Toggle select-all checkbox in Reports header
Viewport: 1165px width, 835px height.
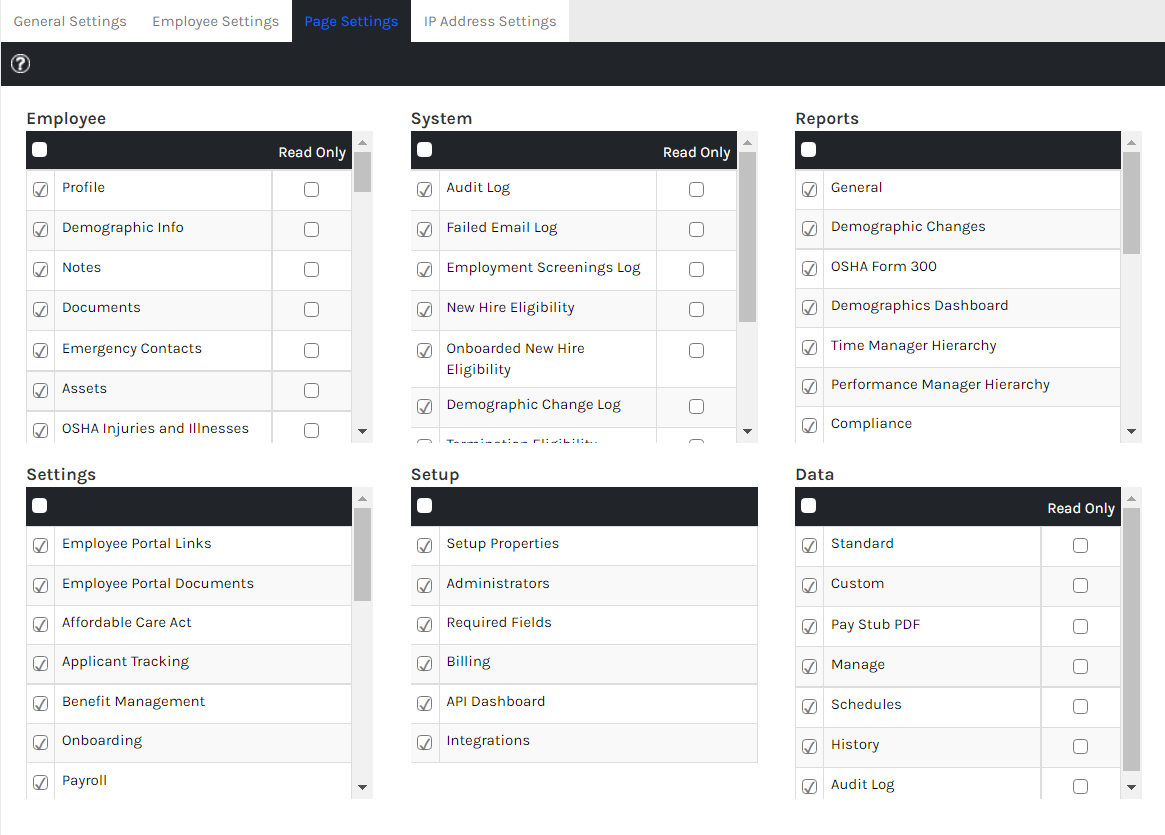809,150
